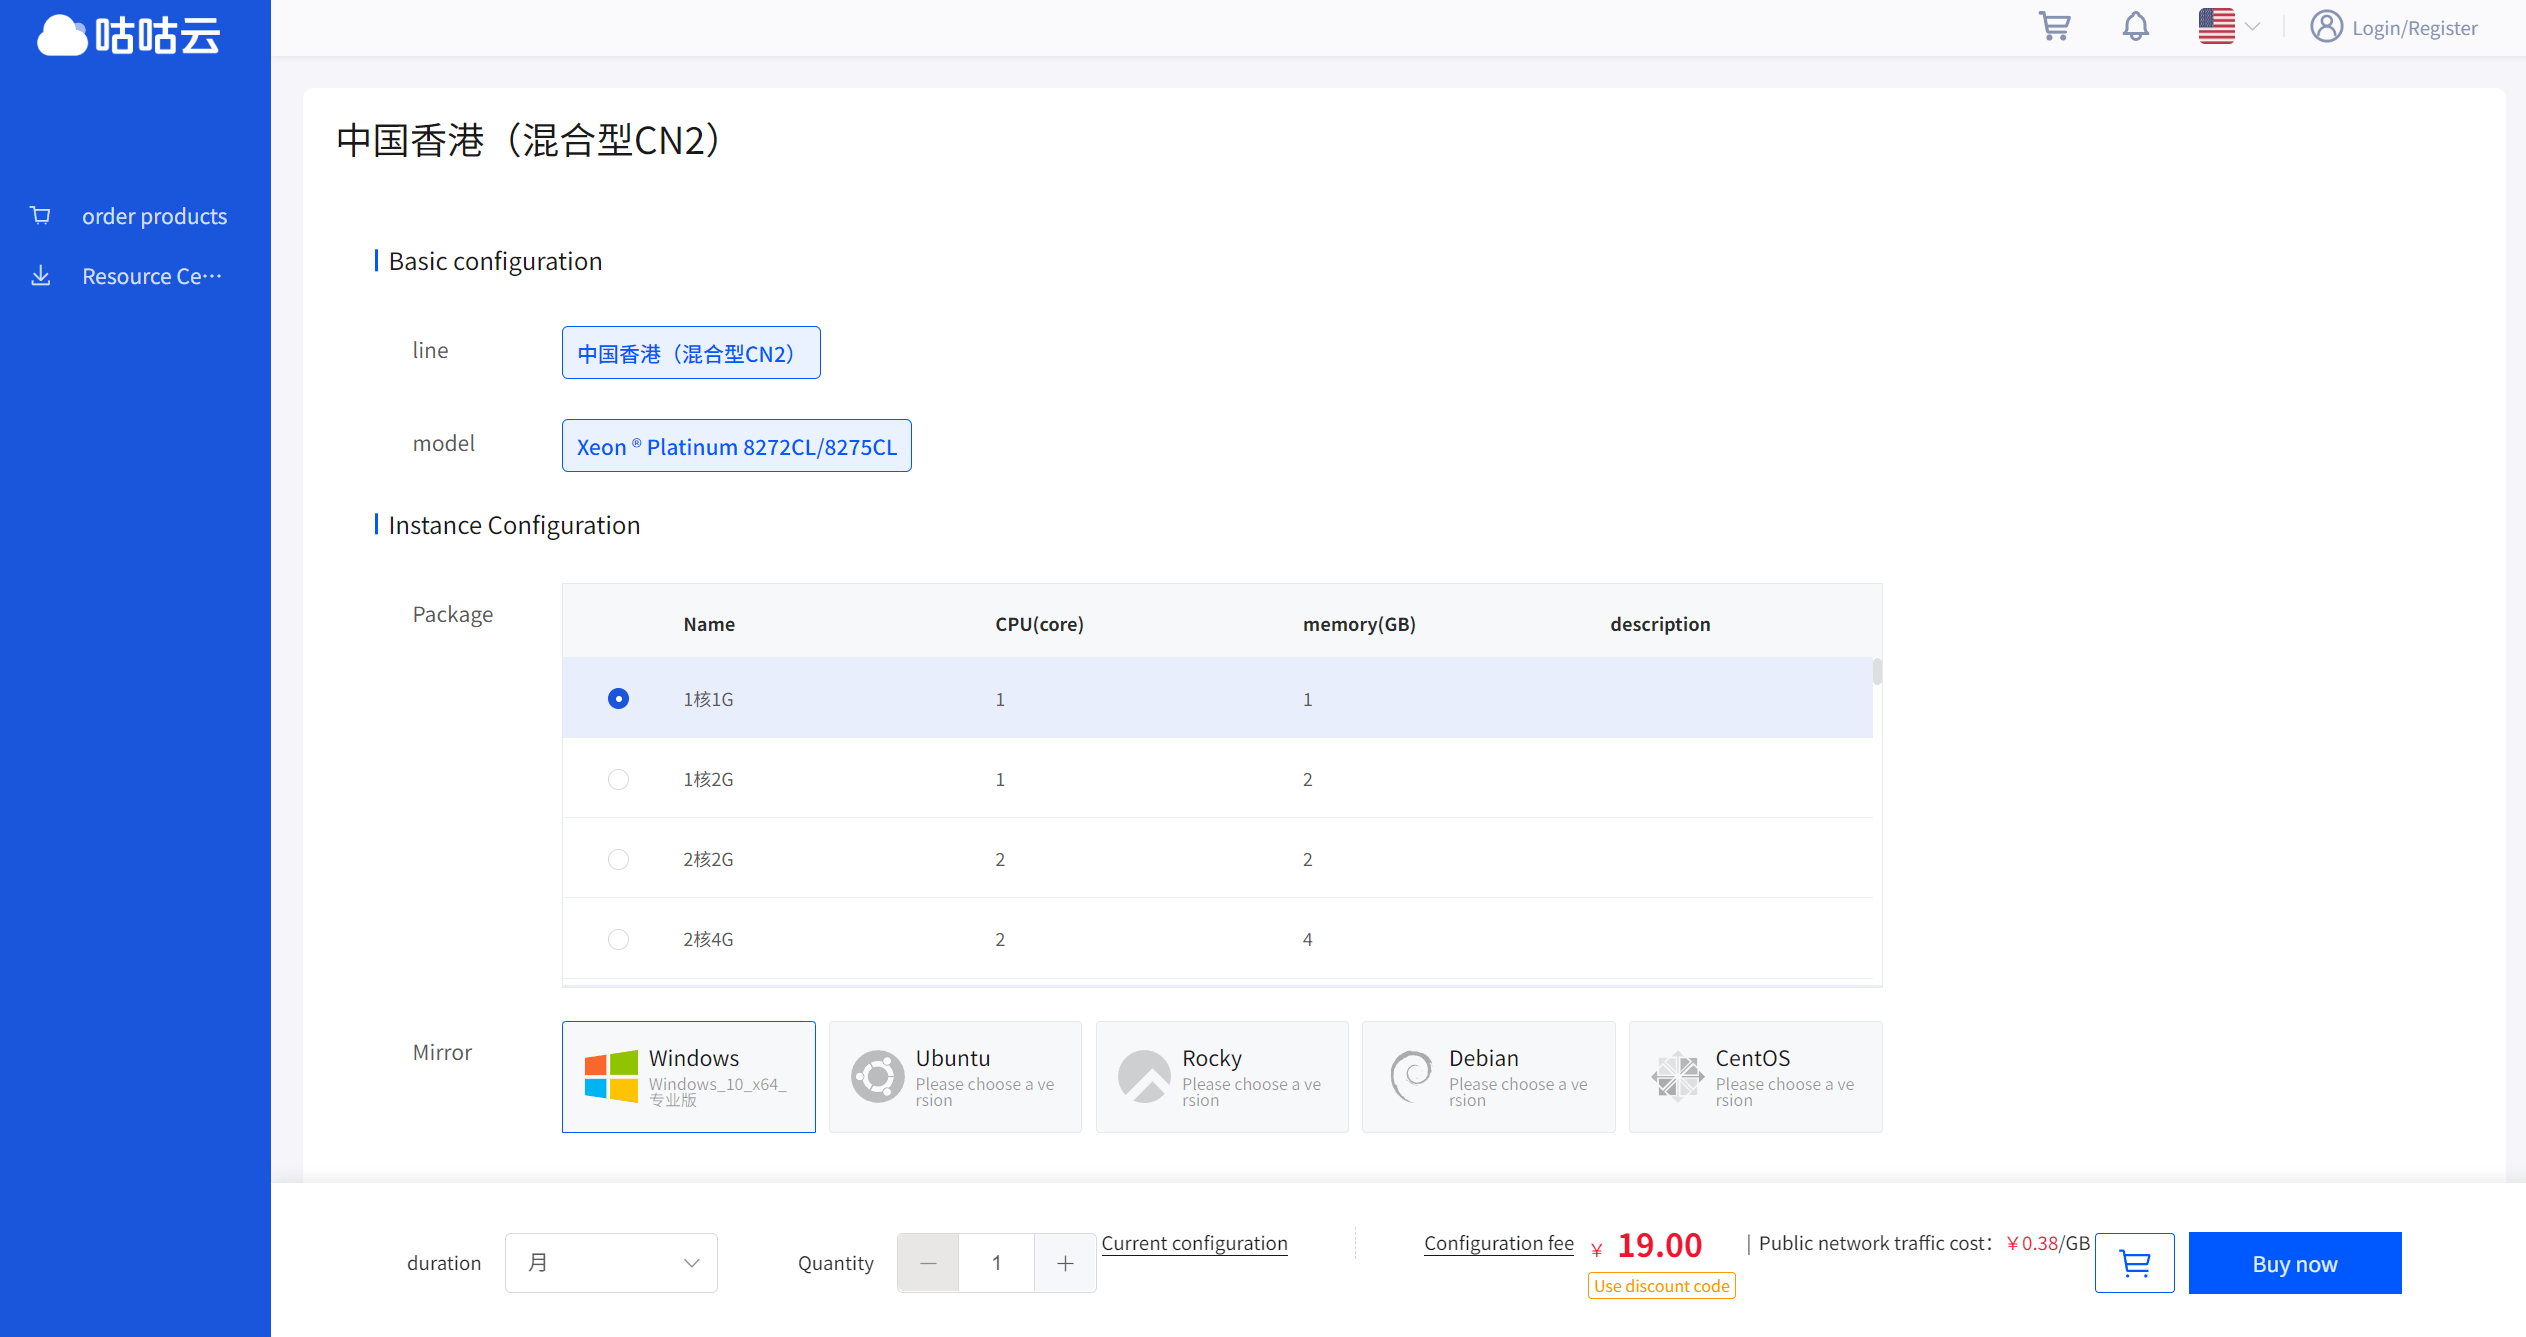Open the shopping cart icon in header
The height and width of the screenshot is (1337, 2526).
[x=2054, y=27]
